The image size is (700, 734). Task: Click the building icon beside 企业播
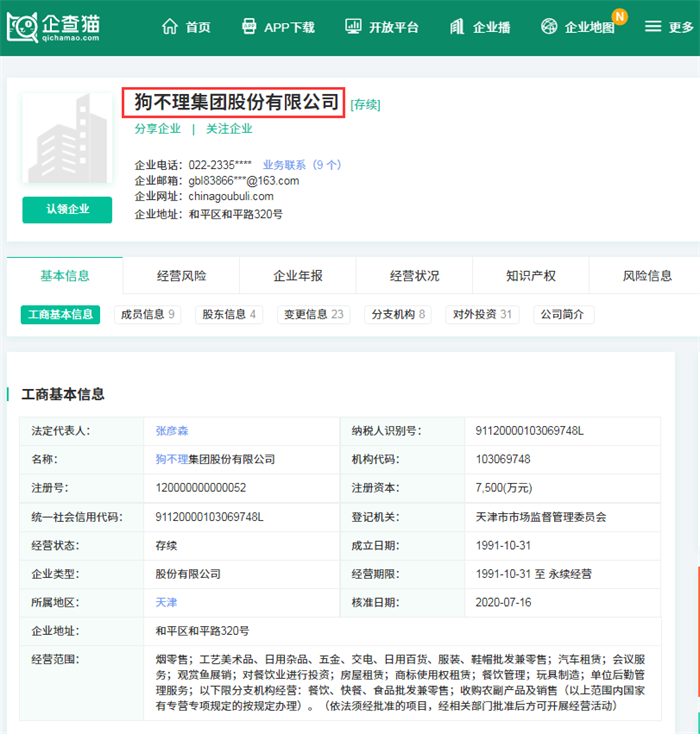[x=457, y=26]
